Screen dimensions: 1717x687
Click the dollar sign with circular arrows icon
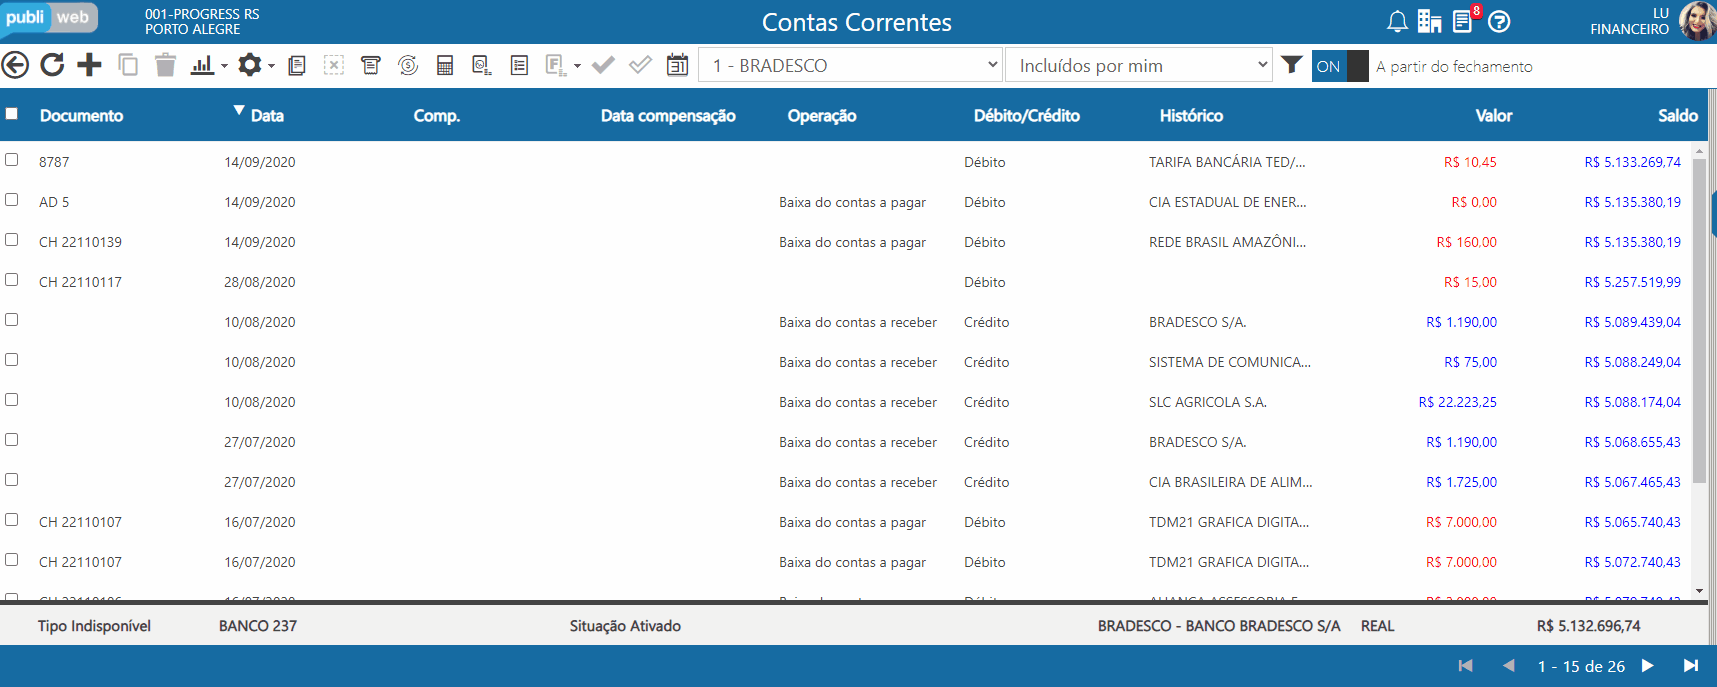tap(408, 65)
